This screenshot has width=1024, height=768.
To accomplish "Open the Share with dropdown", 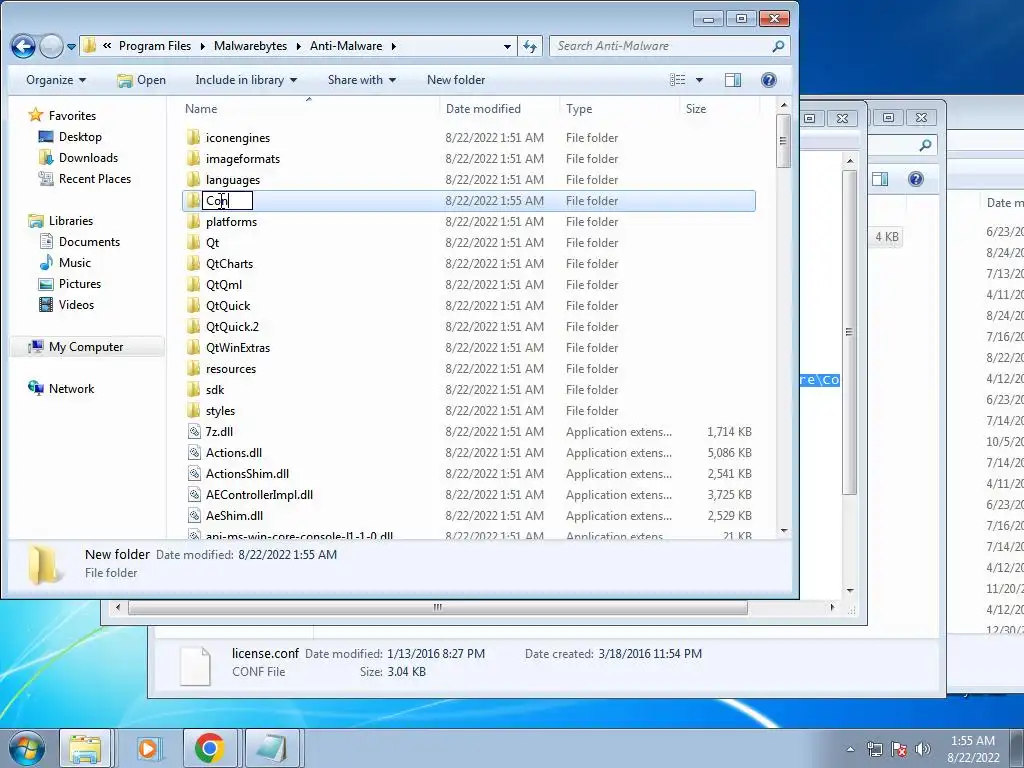I will (362, 80).
